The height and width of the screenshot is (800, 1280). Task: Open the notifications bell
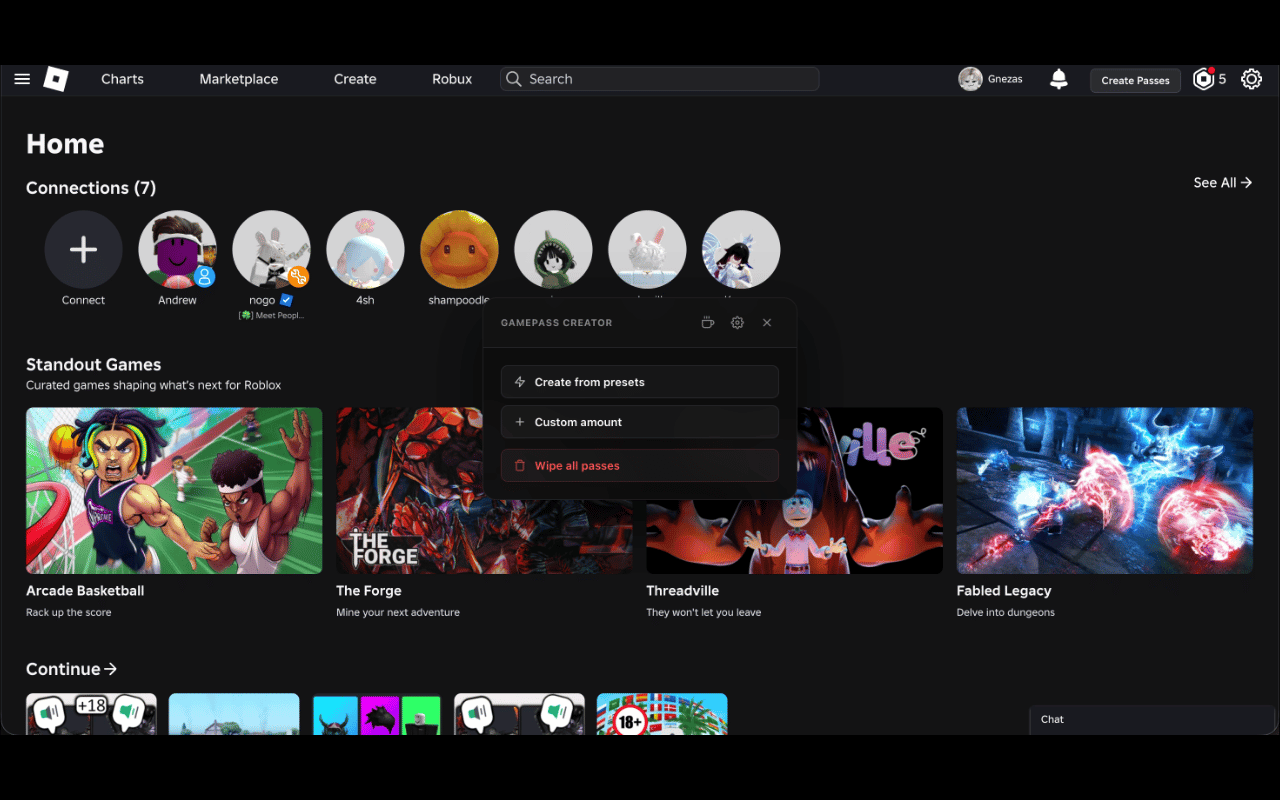click(1059, 79)
